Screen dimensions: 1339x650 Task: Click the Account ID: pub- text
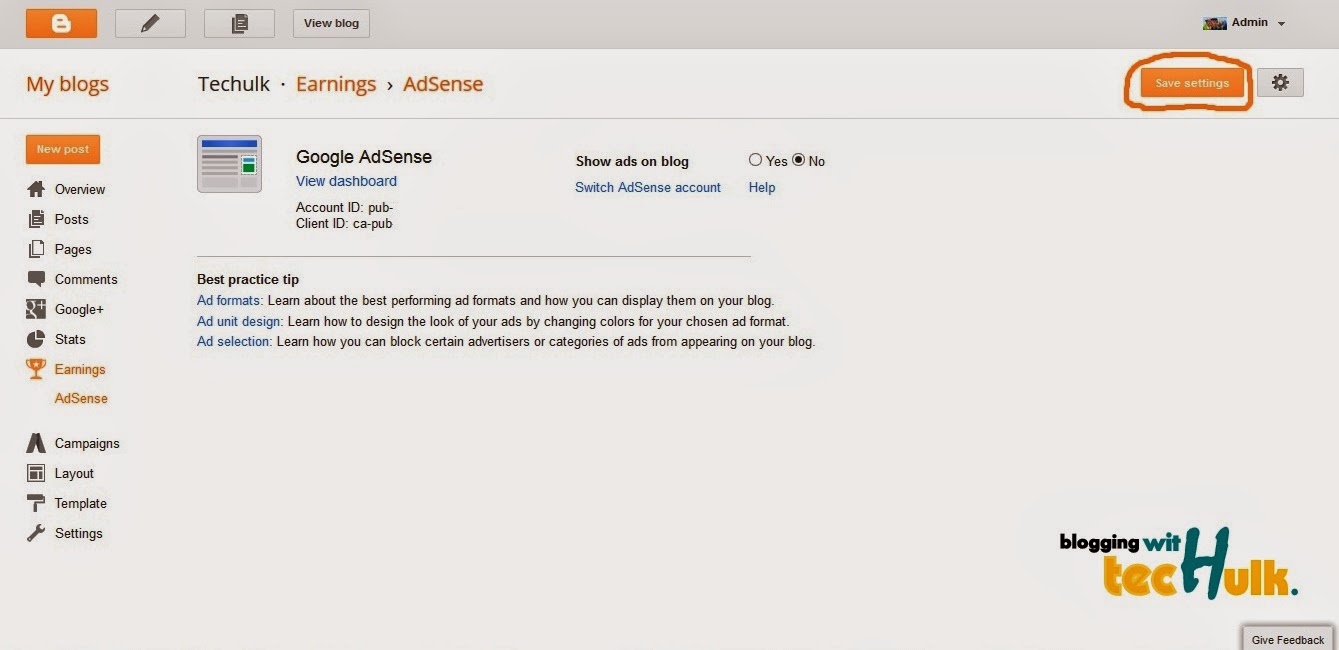click(345, 208)
